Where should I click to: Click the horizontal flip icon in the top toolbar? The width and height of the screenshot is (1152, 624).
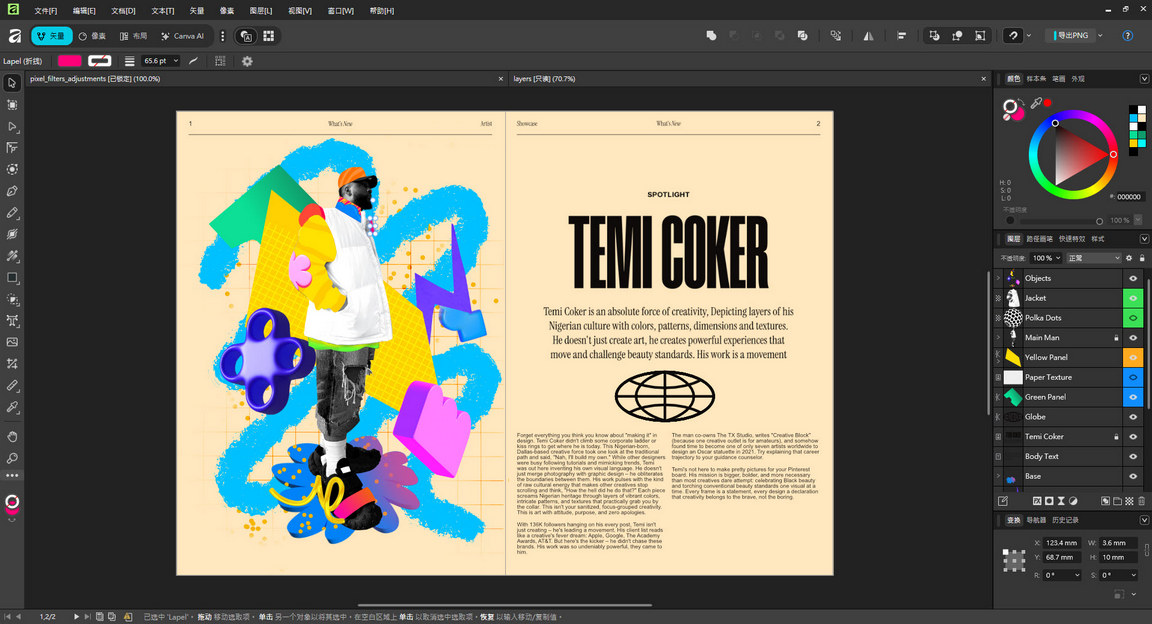point(868,35)
